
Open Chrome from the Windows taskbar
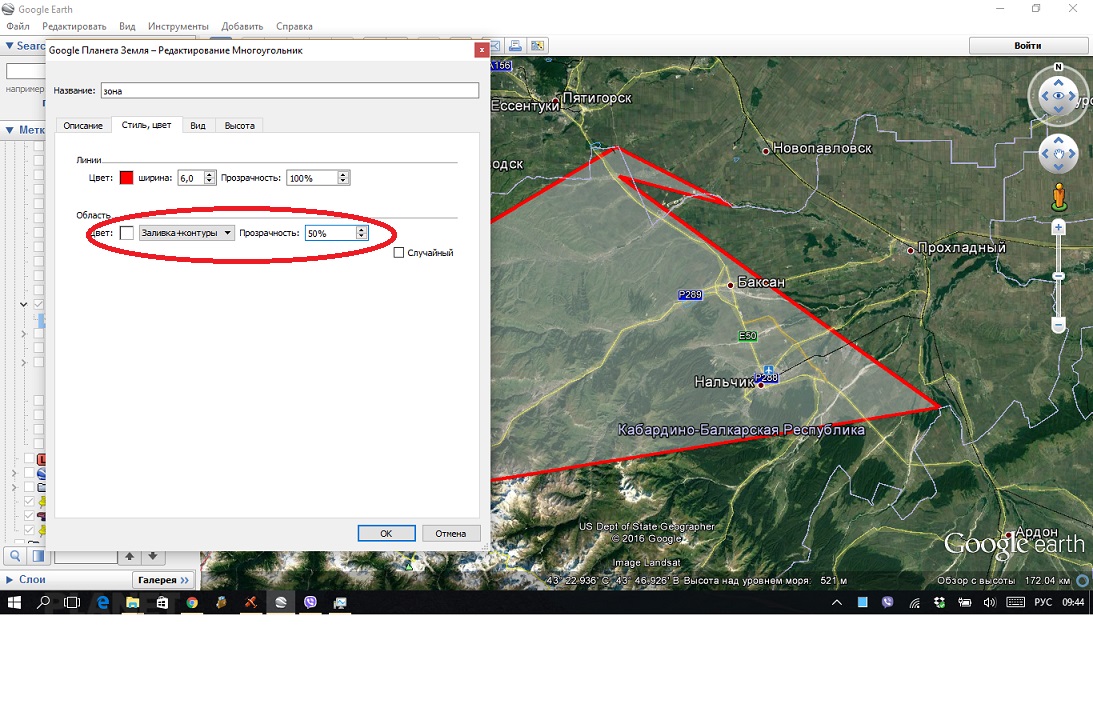click(192, 603)
